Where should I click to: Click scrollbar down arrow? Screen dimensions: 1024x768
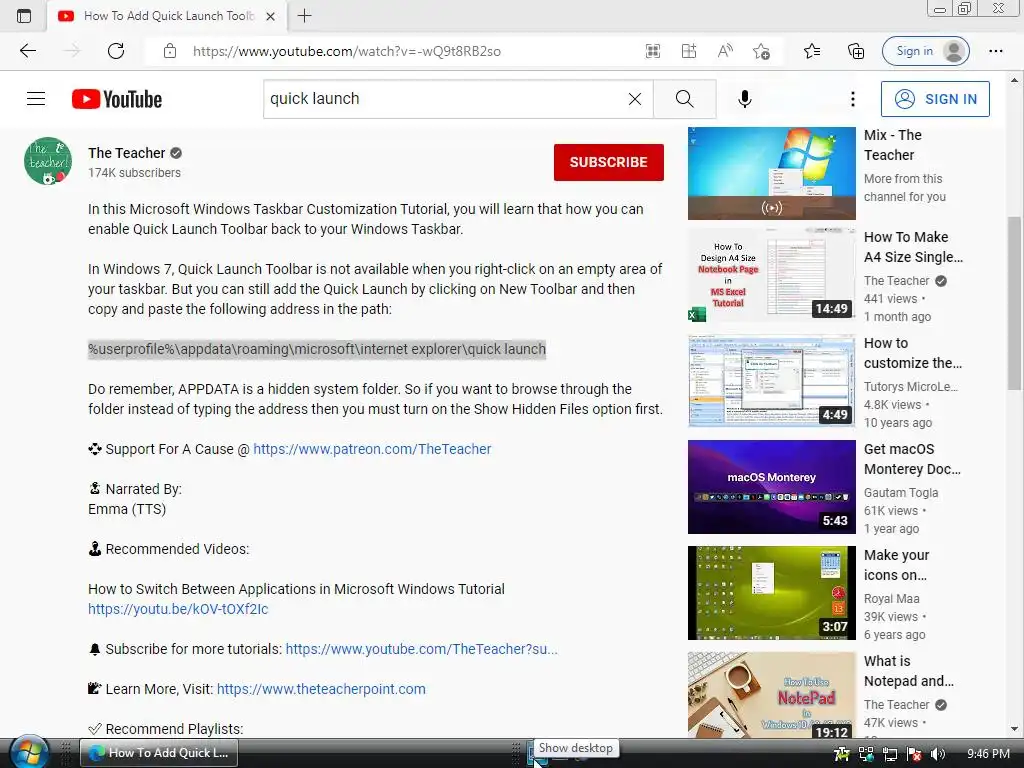pyautogui.click(x=1014, y=729)
